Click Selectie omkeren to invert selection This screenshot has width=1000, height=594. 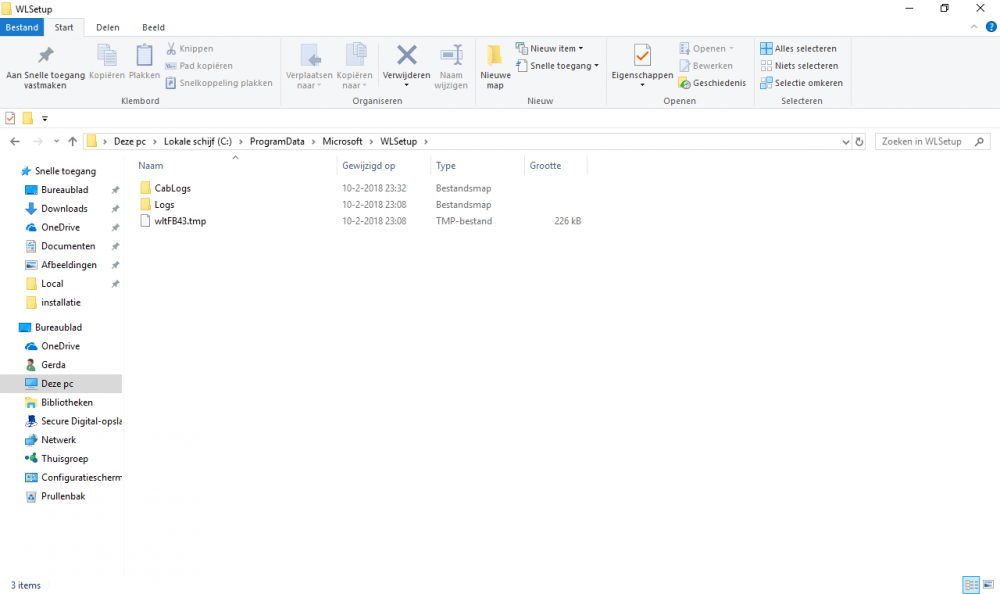[802, 82]
